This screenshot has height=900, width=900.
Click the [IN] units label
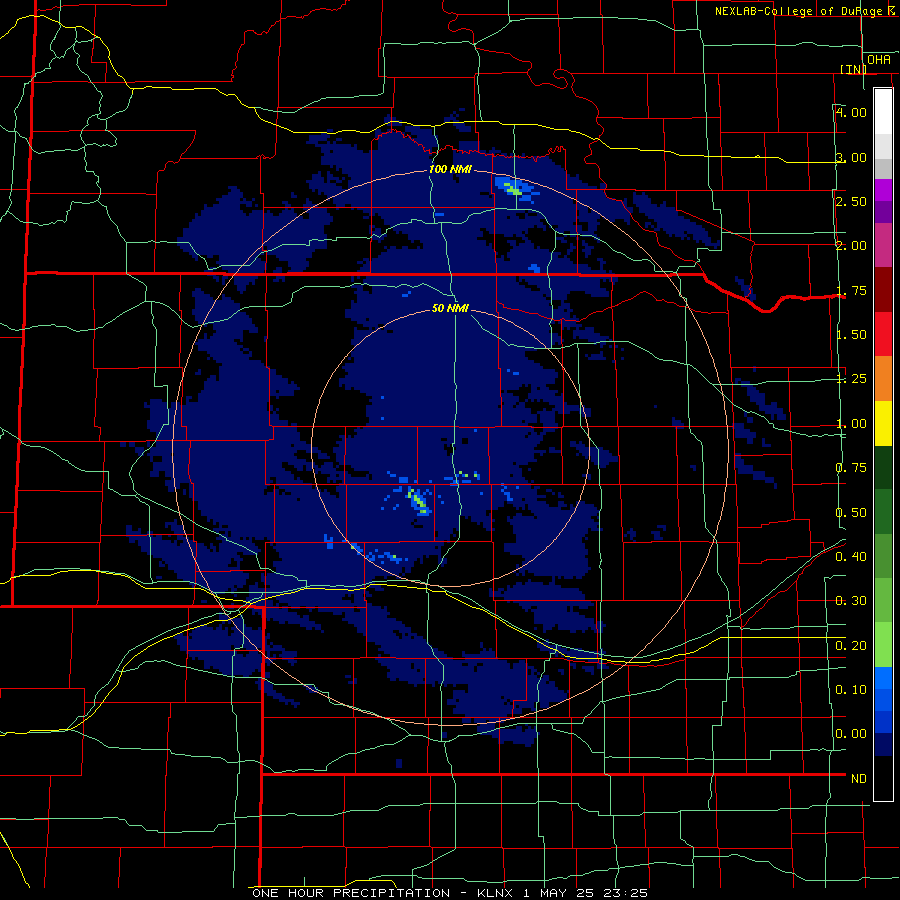[x=853, y=69]
